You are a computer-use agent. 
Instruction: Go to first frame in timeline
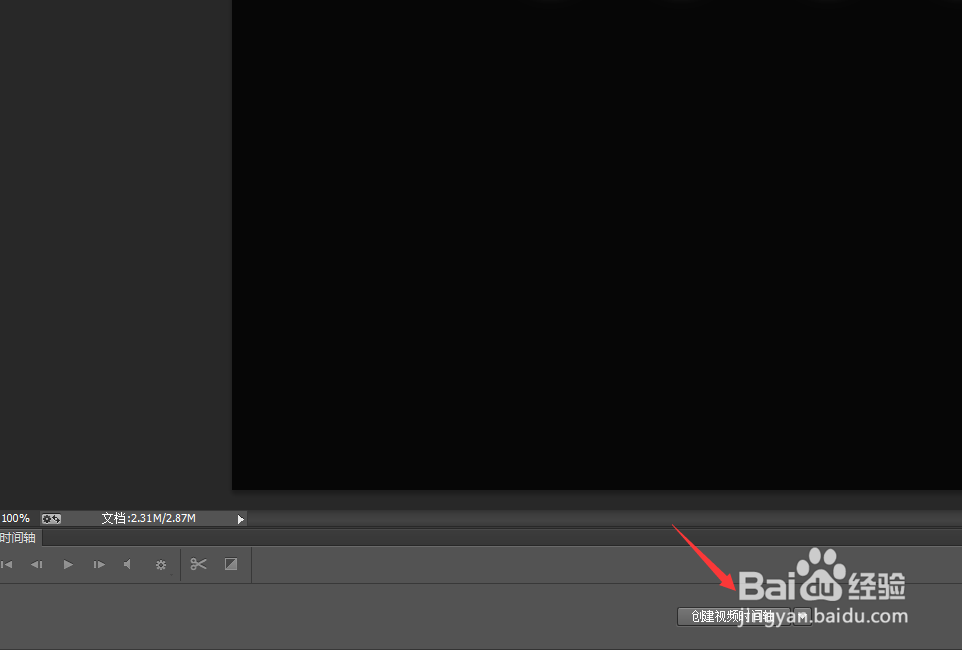click(7, 564)
